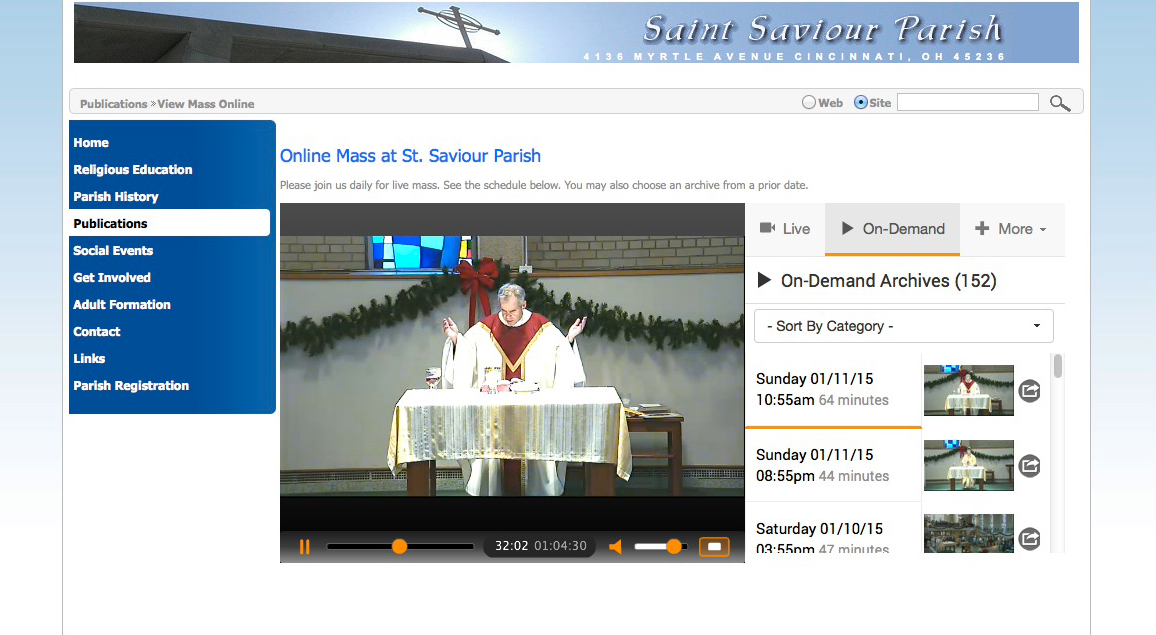The height and width of the screenshot is (635, 1156).
Task: Open Get Involved page
Action: click(x=111, y=278)
